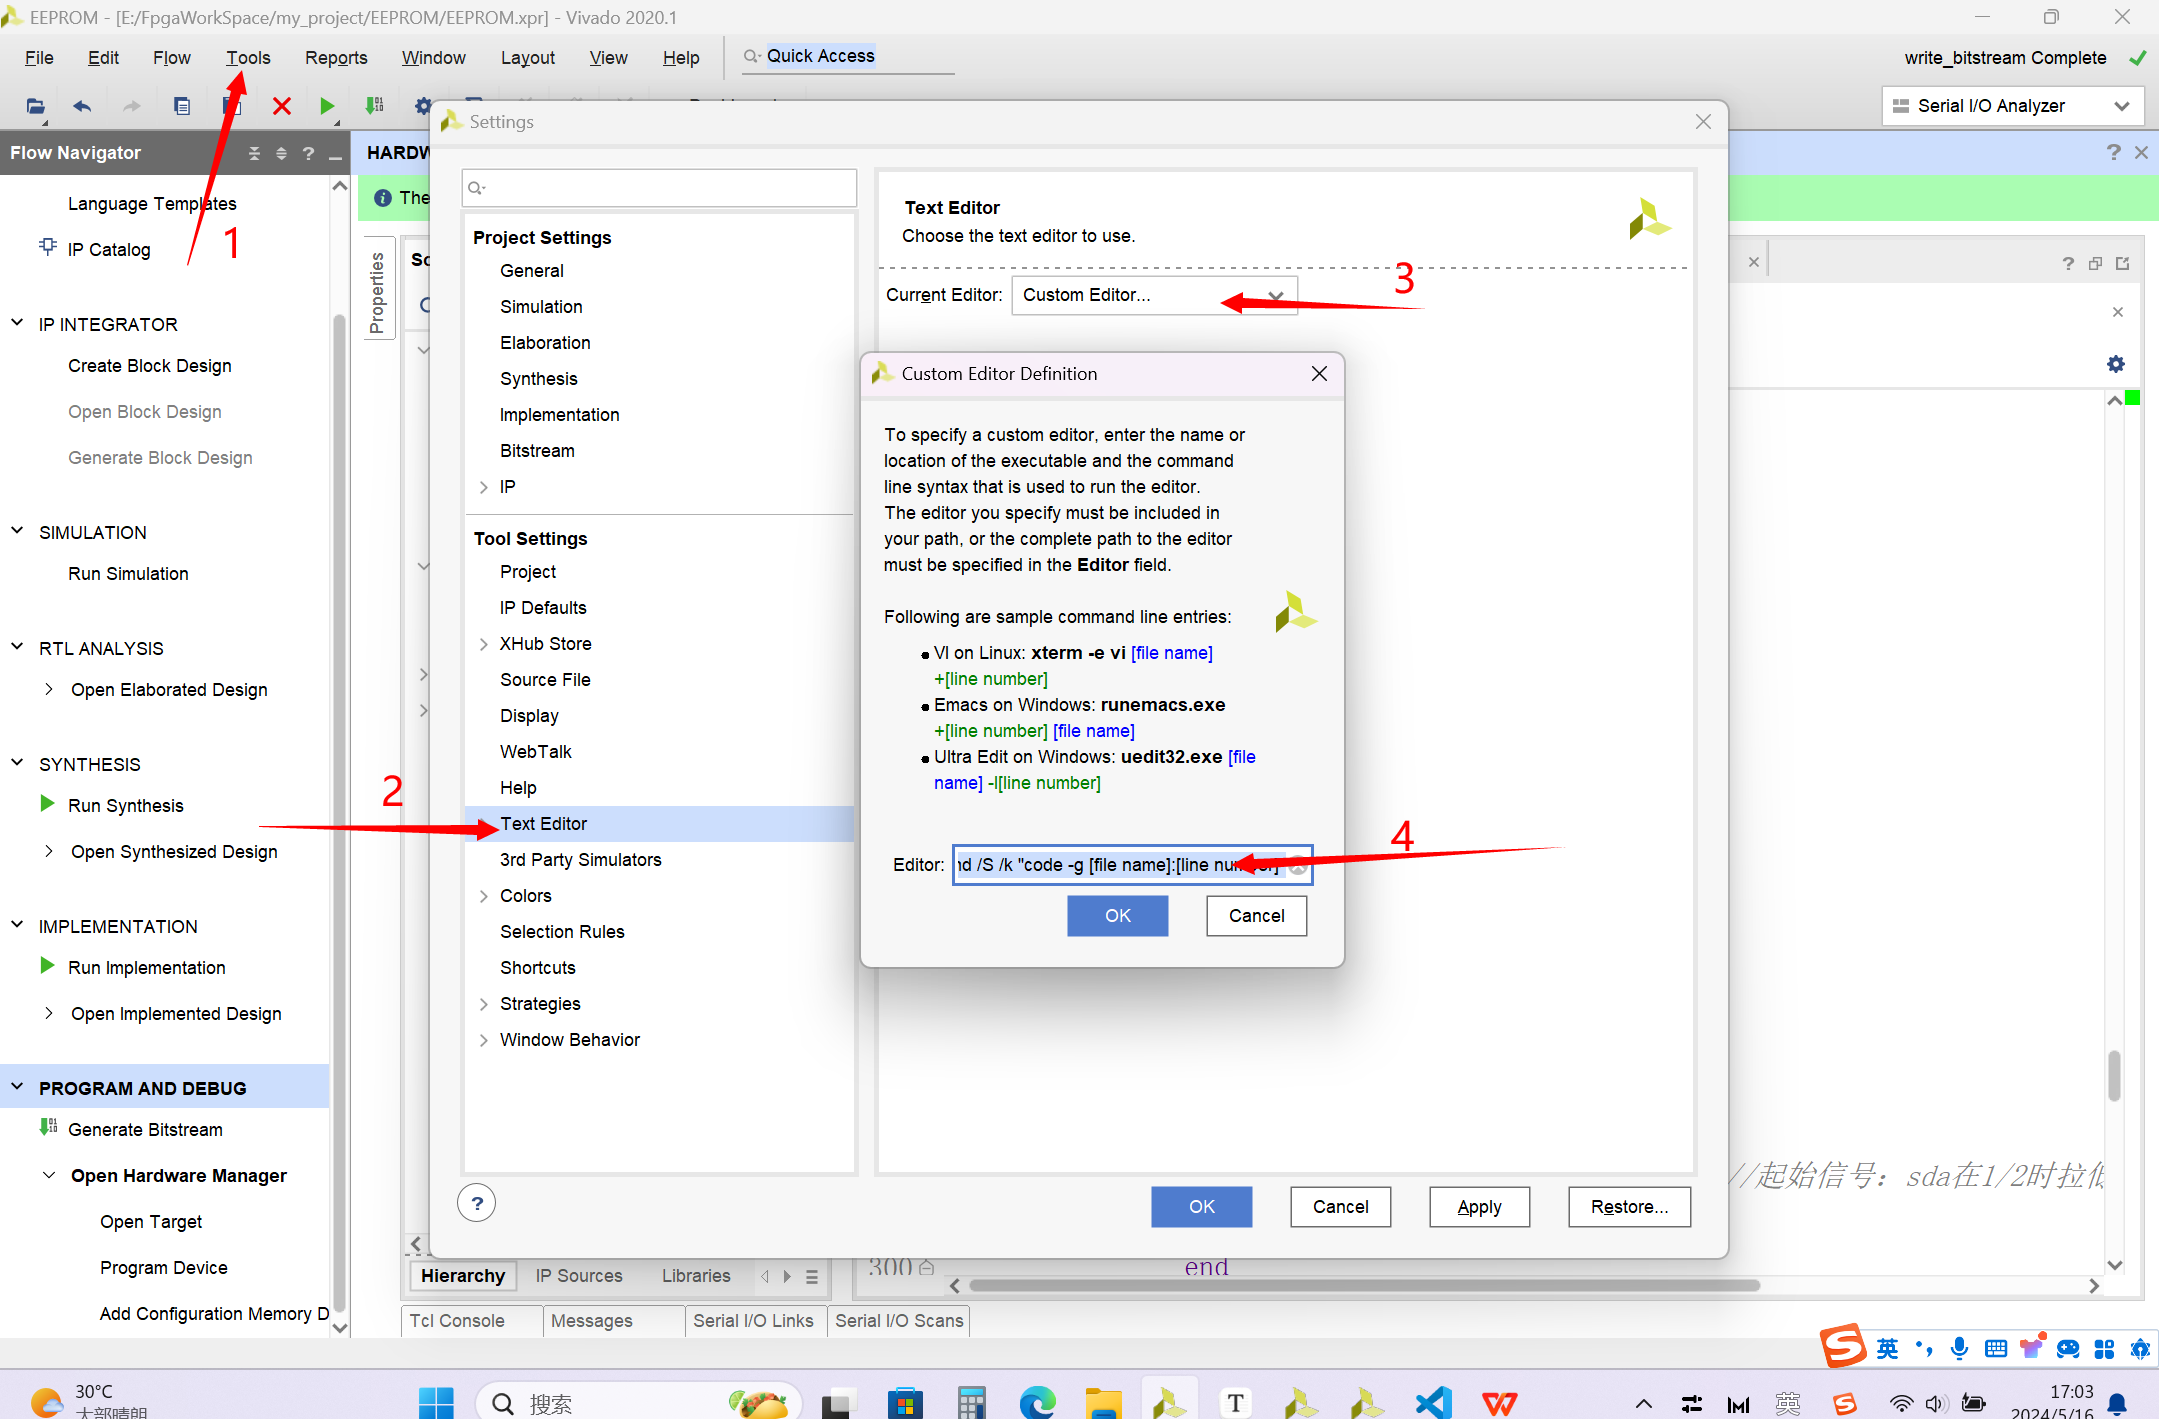Click the Open Project toolbar icon
The image size is (2159, 1419).
point(35,106)
